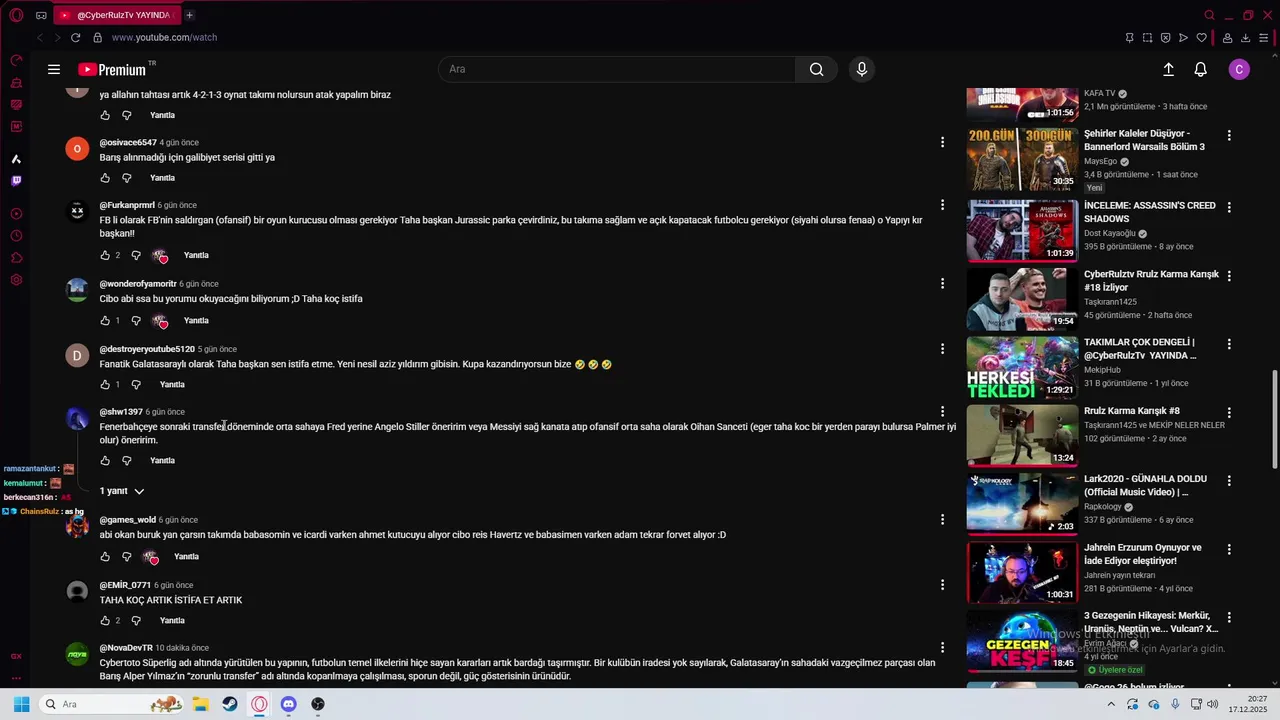Click Yanıtla under @games_wold's comment
This screenshot has height=720, width=1280.
tap(186, 557)
